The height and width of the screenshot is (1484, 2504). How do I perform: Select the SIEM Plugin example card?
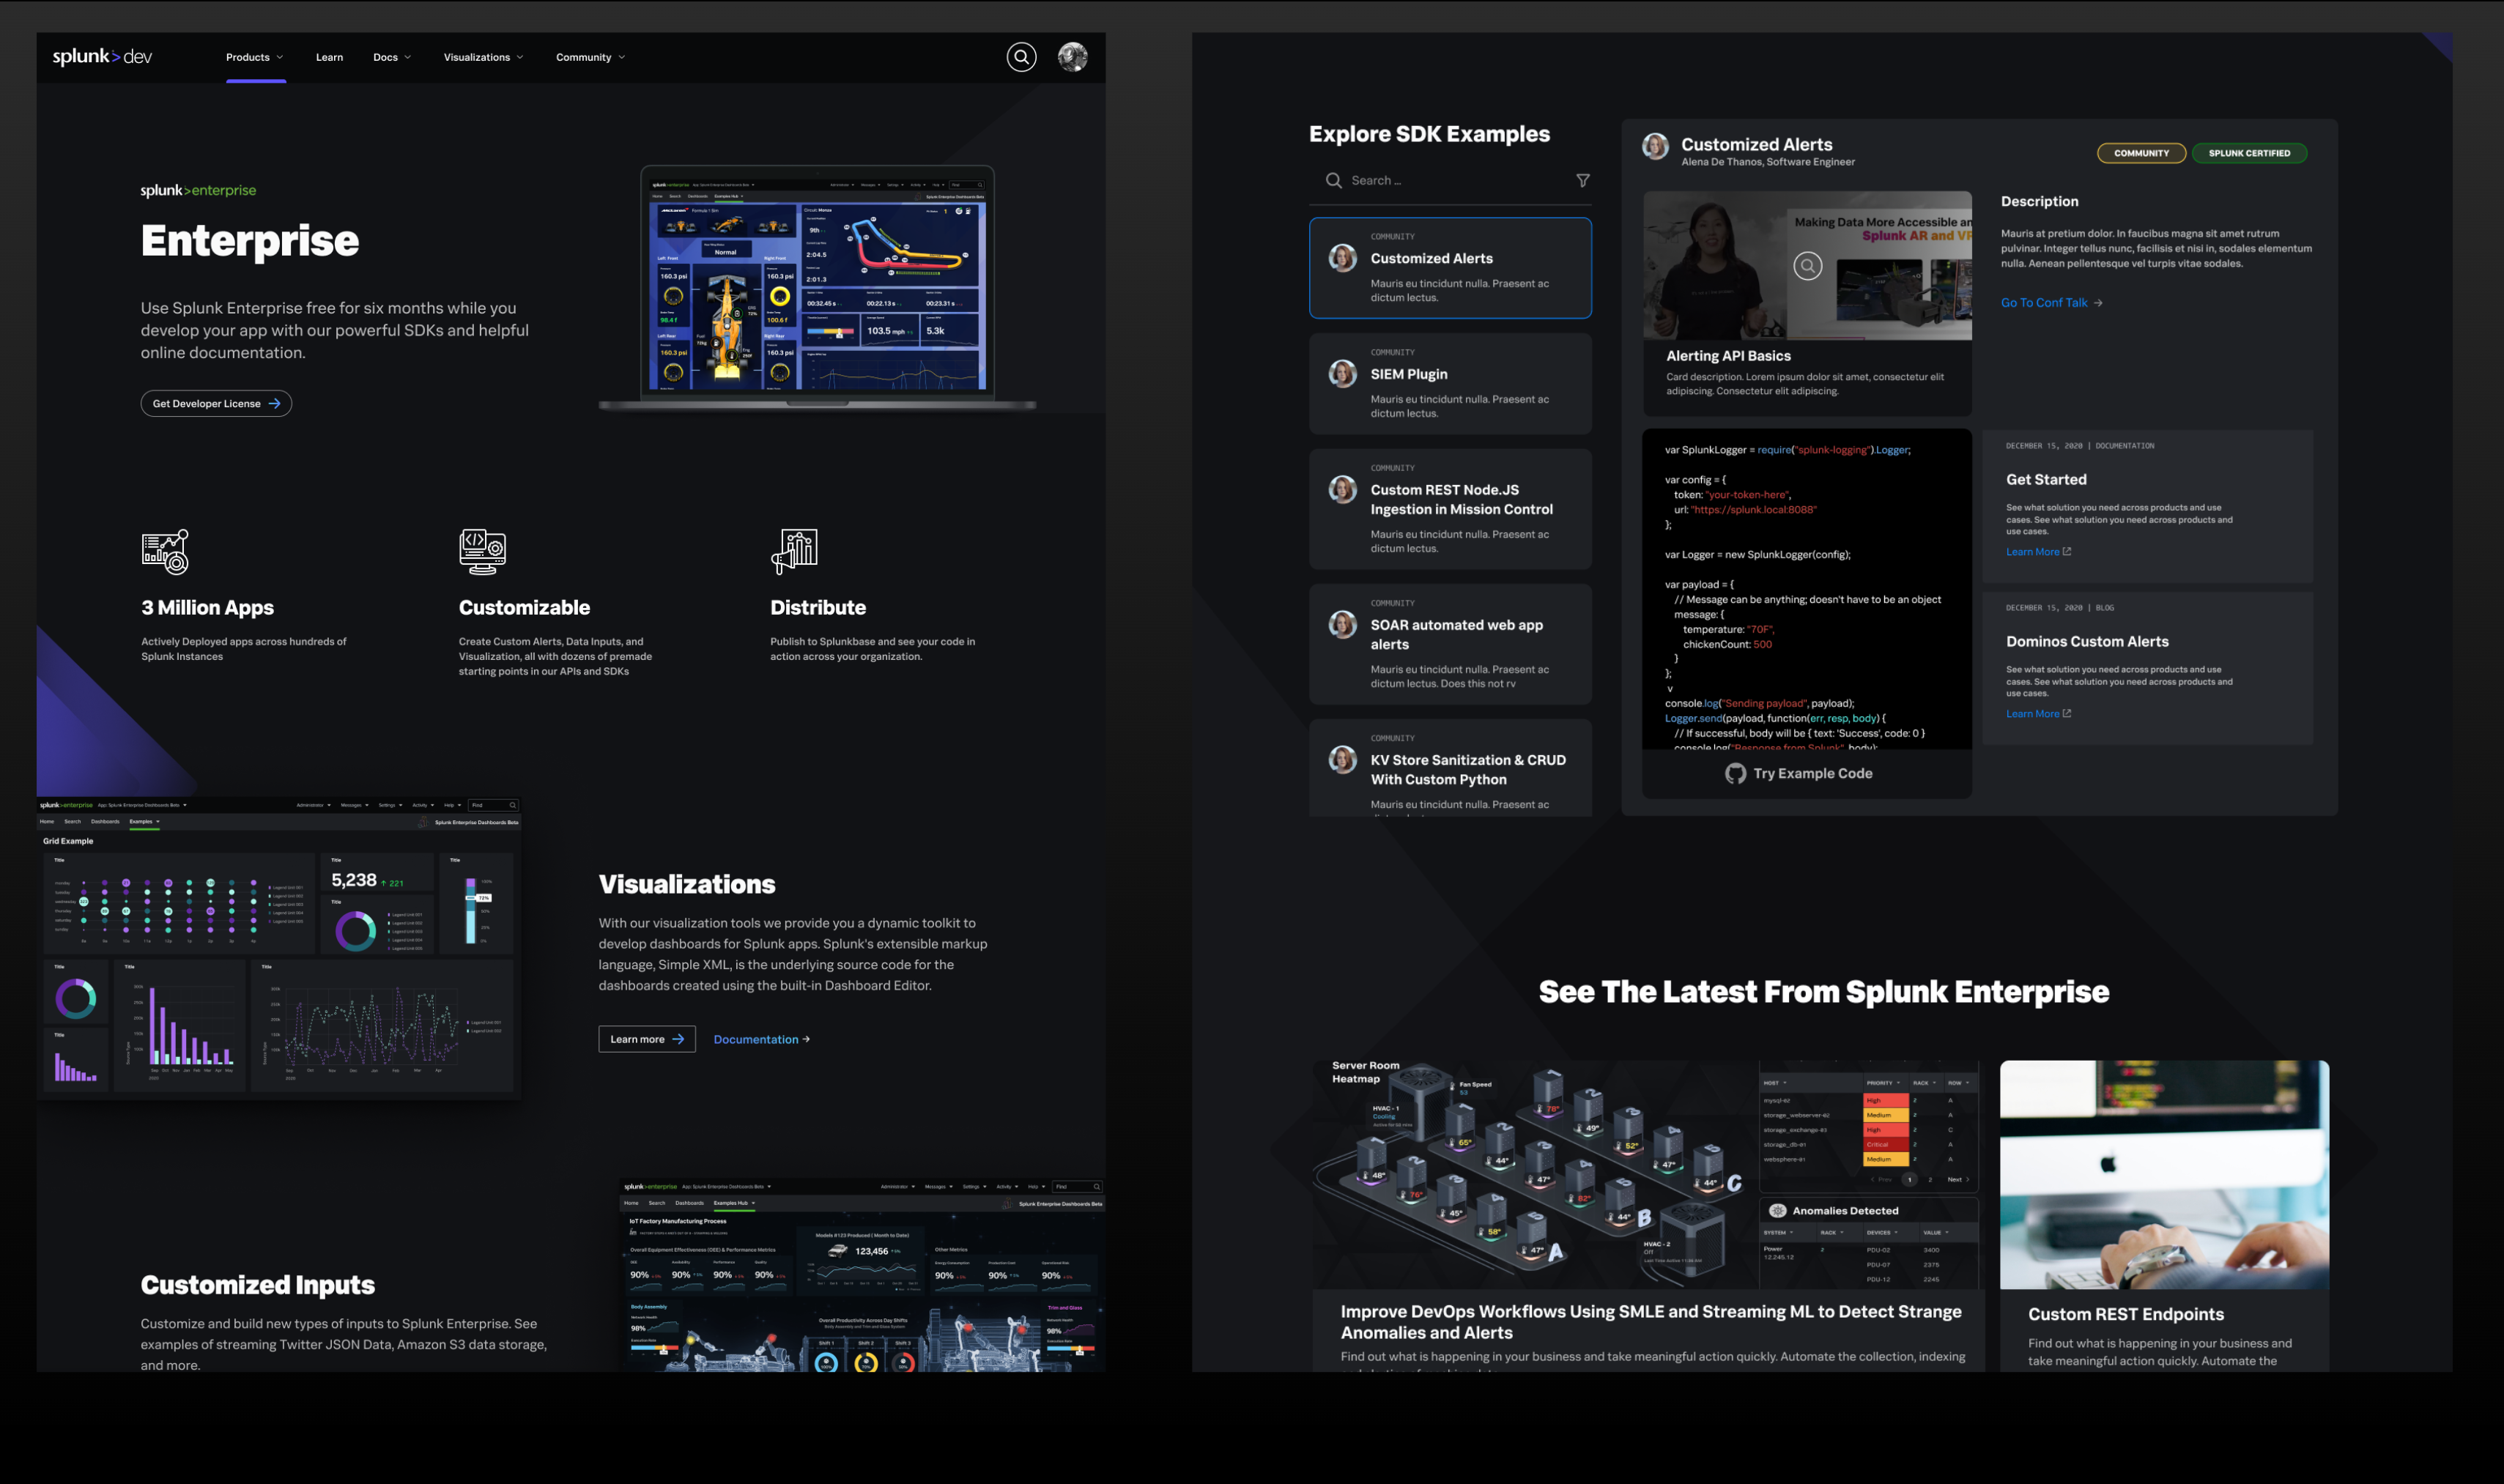click(1450, 384)
